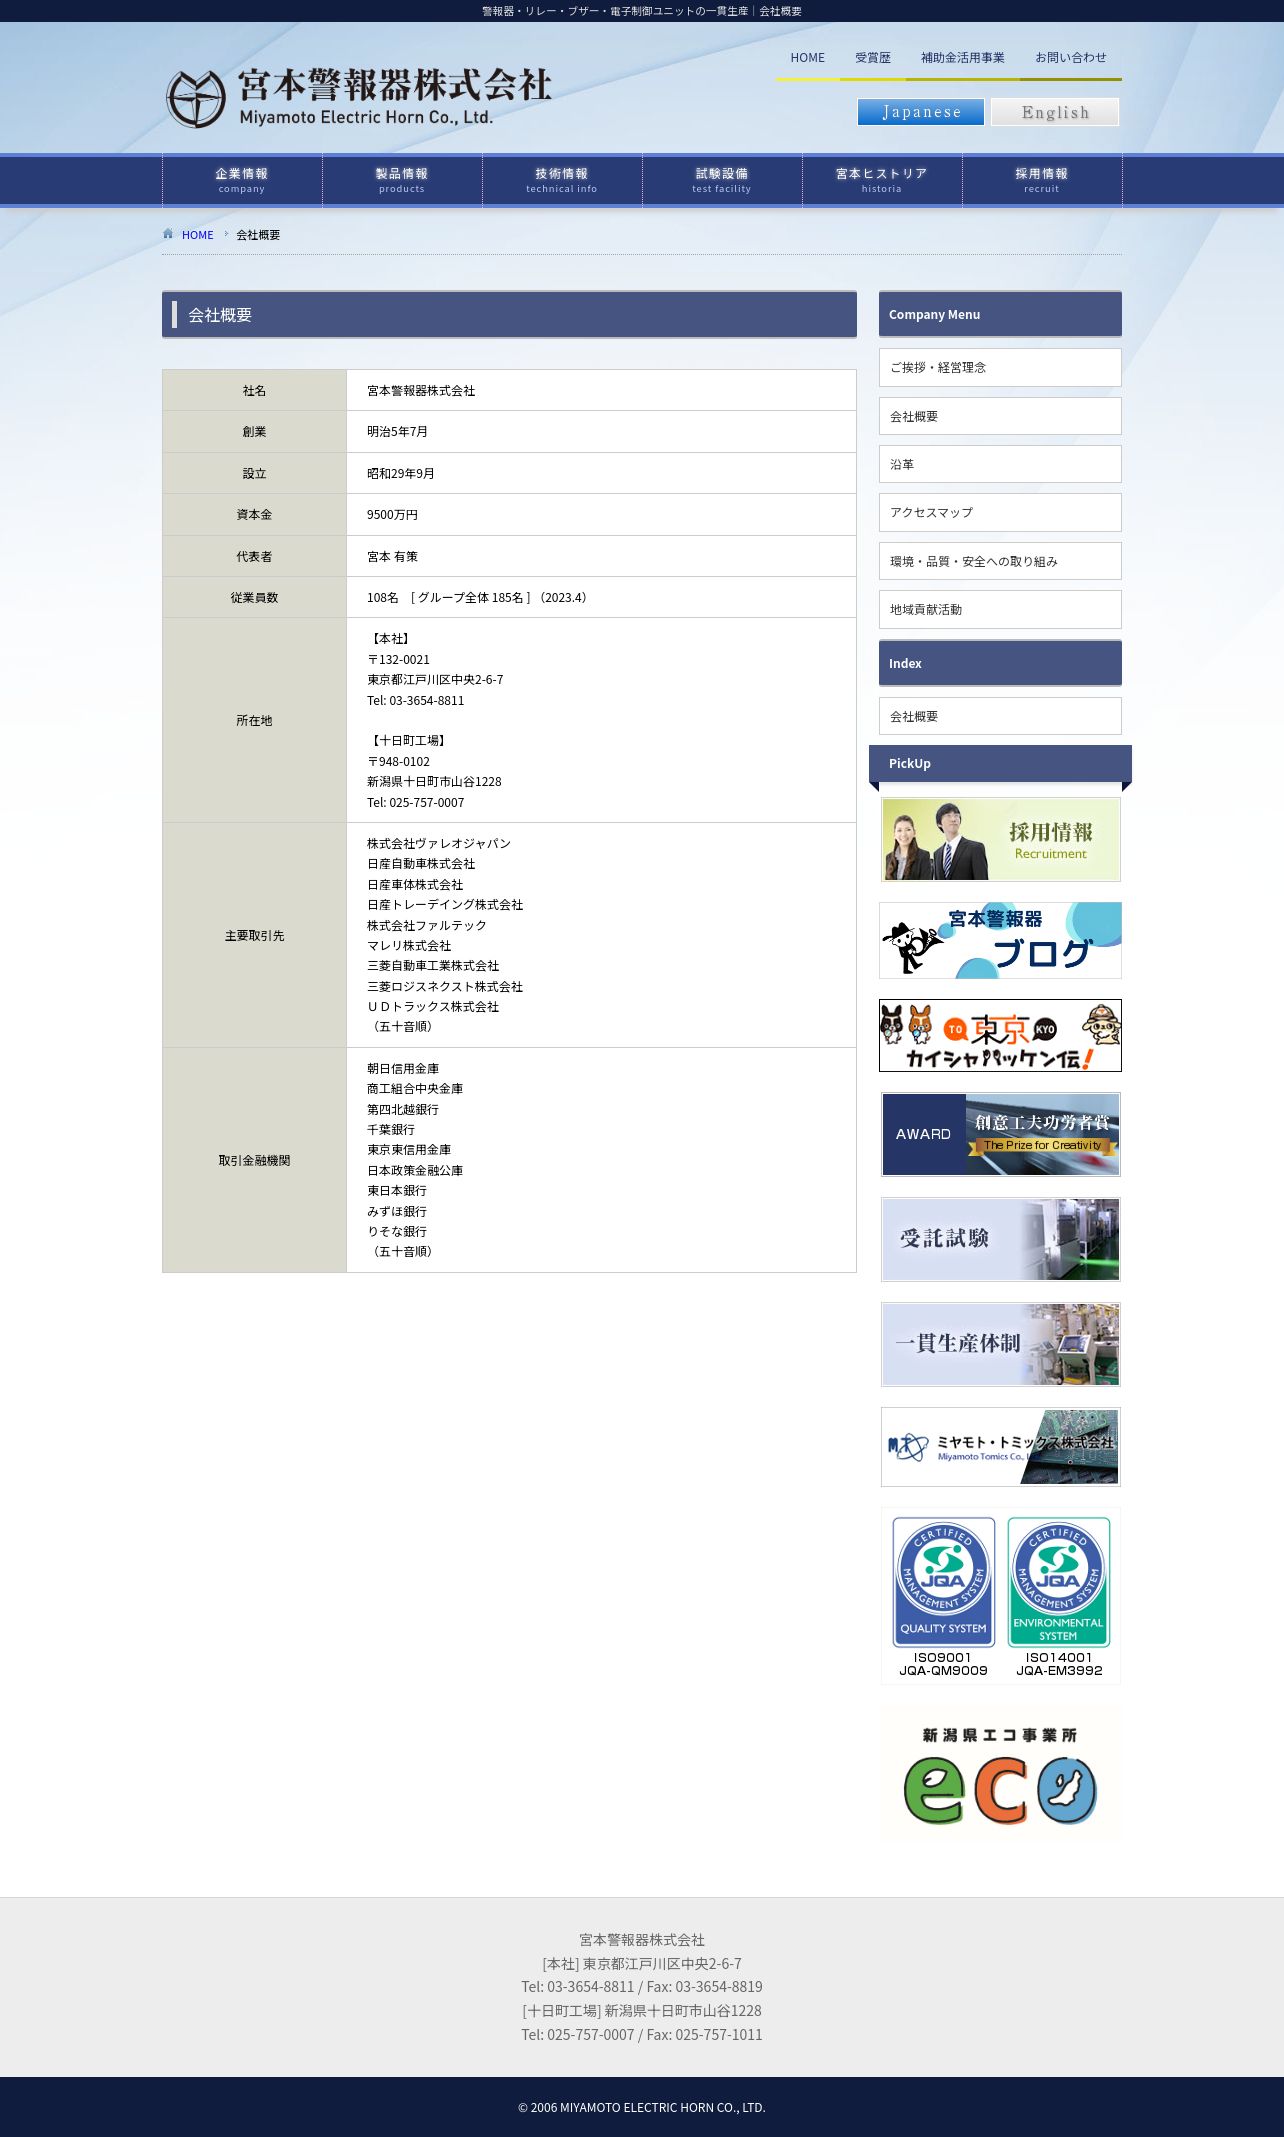The width and height of the screenshot is (1284, 2137).
Task: Click 株式会社ヴァレオジャパン in client list
Action: (439, 843)
